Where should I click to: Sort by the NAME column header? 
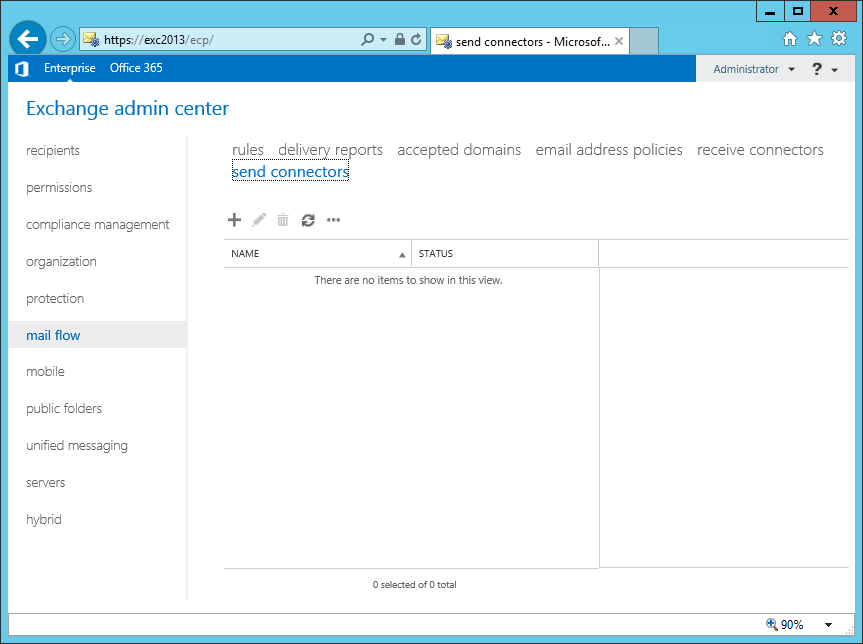(317, 254)
